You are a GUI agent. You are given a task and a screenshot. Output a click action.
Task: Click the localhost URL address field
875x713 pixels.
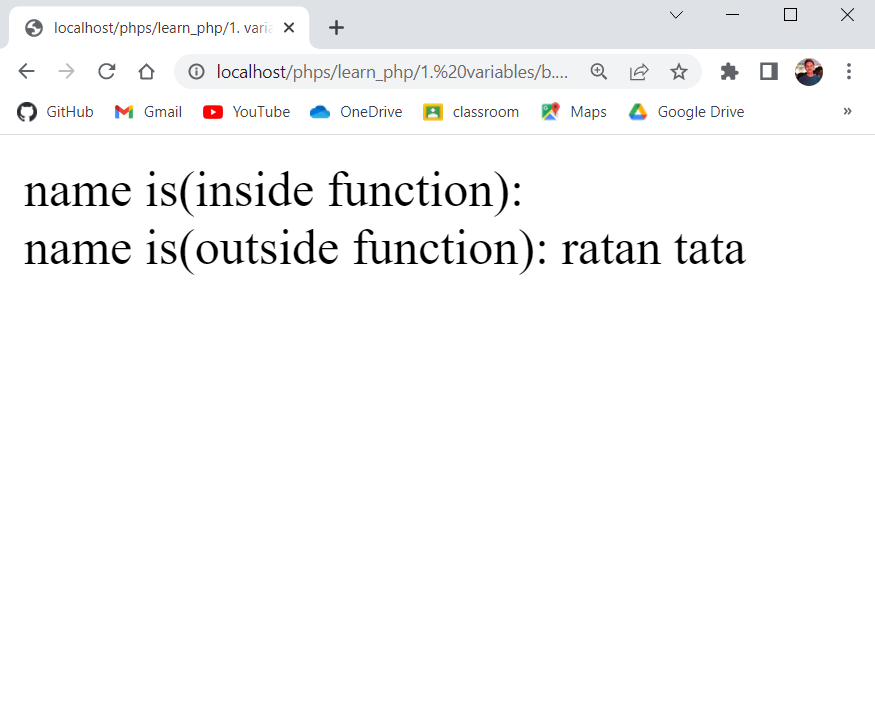coord(392,71)
